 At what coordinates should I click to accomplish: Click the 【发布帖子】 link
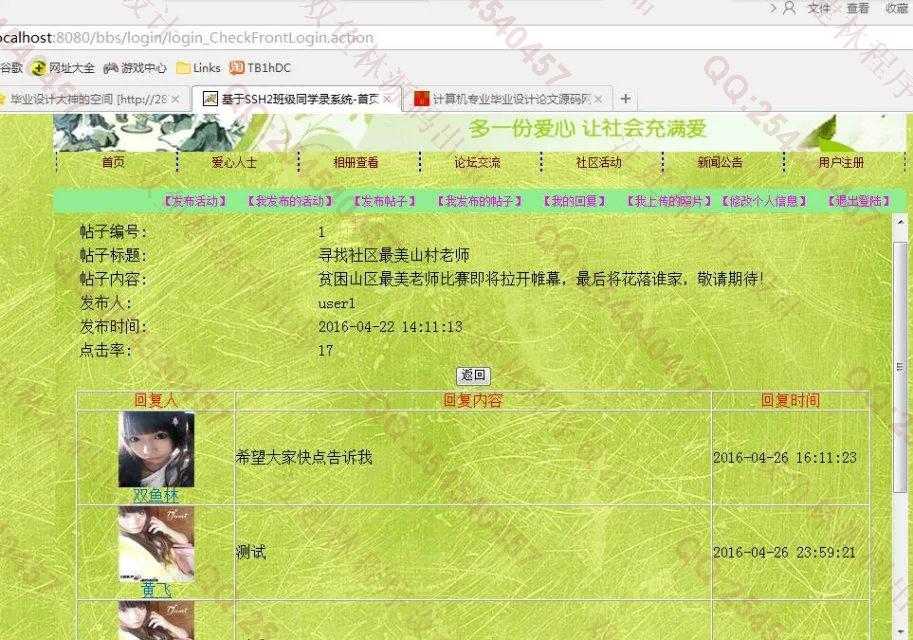coord(385,201)
